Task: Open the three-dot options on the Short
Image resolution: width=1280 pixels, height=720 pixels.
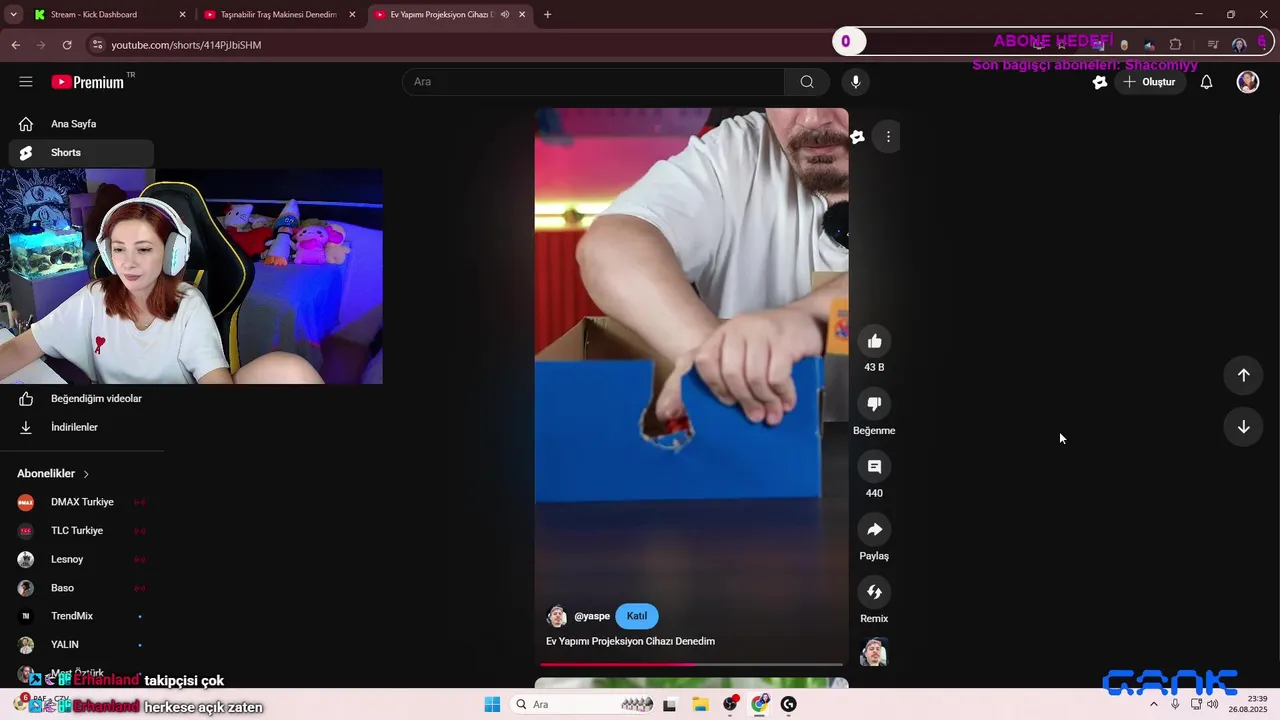Action: tap(888, 137)
